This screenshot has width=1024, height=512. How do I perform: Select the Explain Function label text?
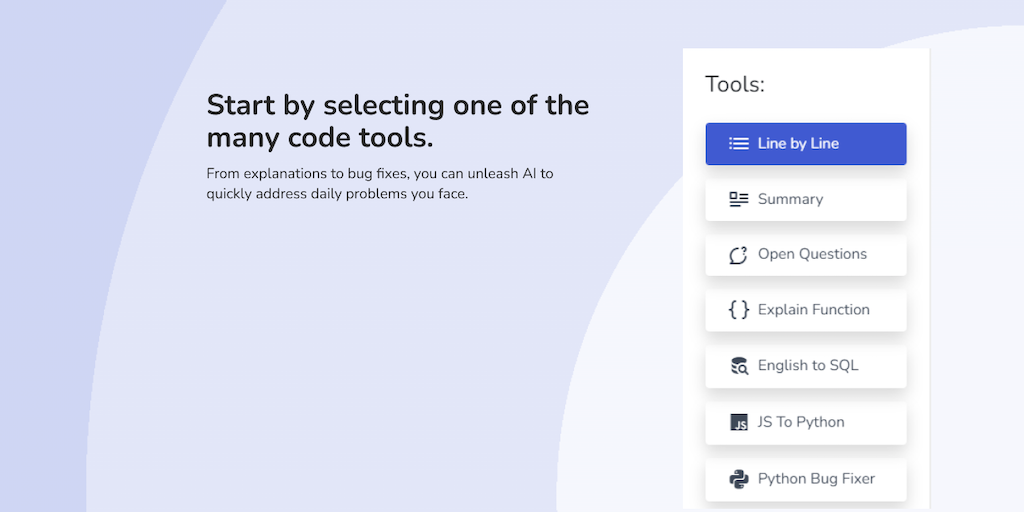[x=813, y=310]
